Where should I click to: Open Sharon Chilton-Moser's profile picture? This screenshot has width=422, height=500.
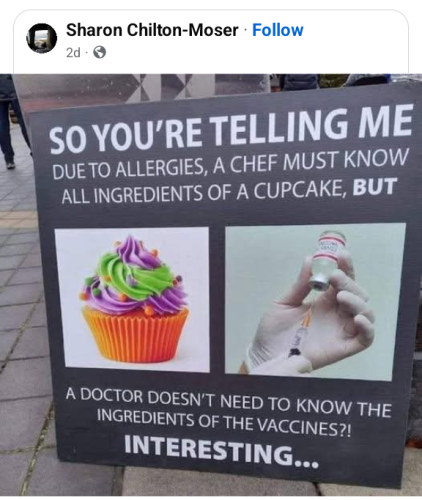pos(42,38)
